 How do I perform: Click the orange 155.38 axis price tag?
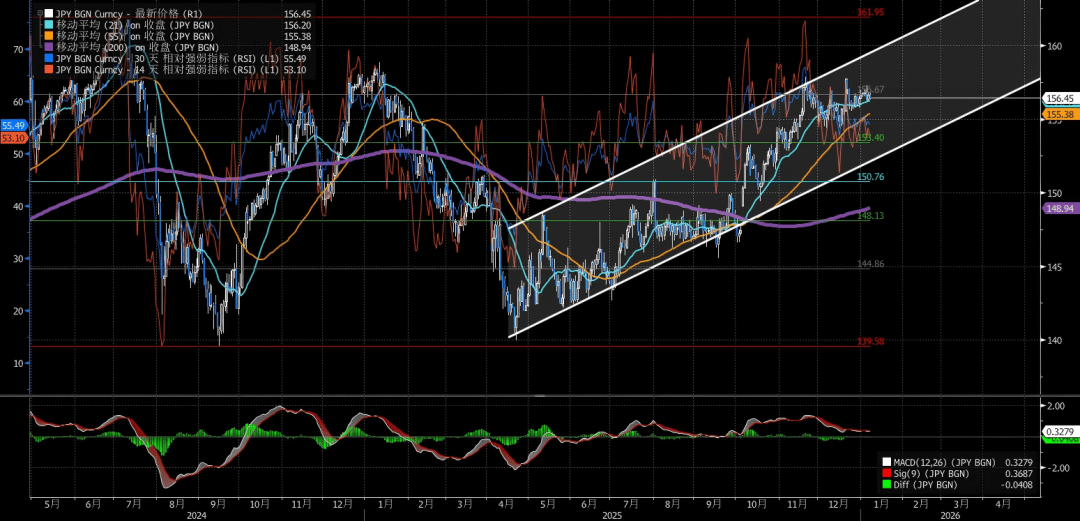click(1059, 115)
